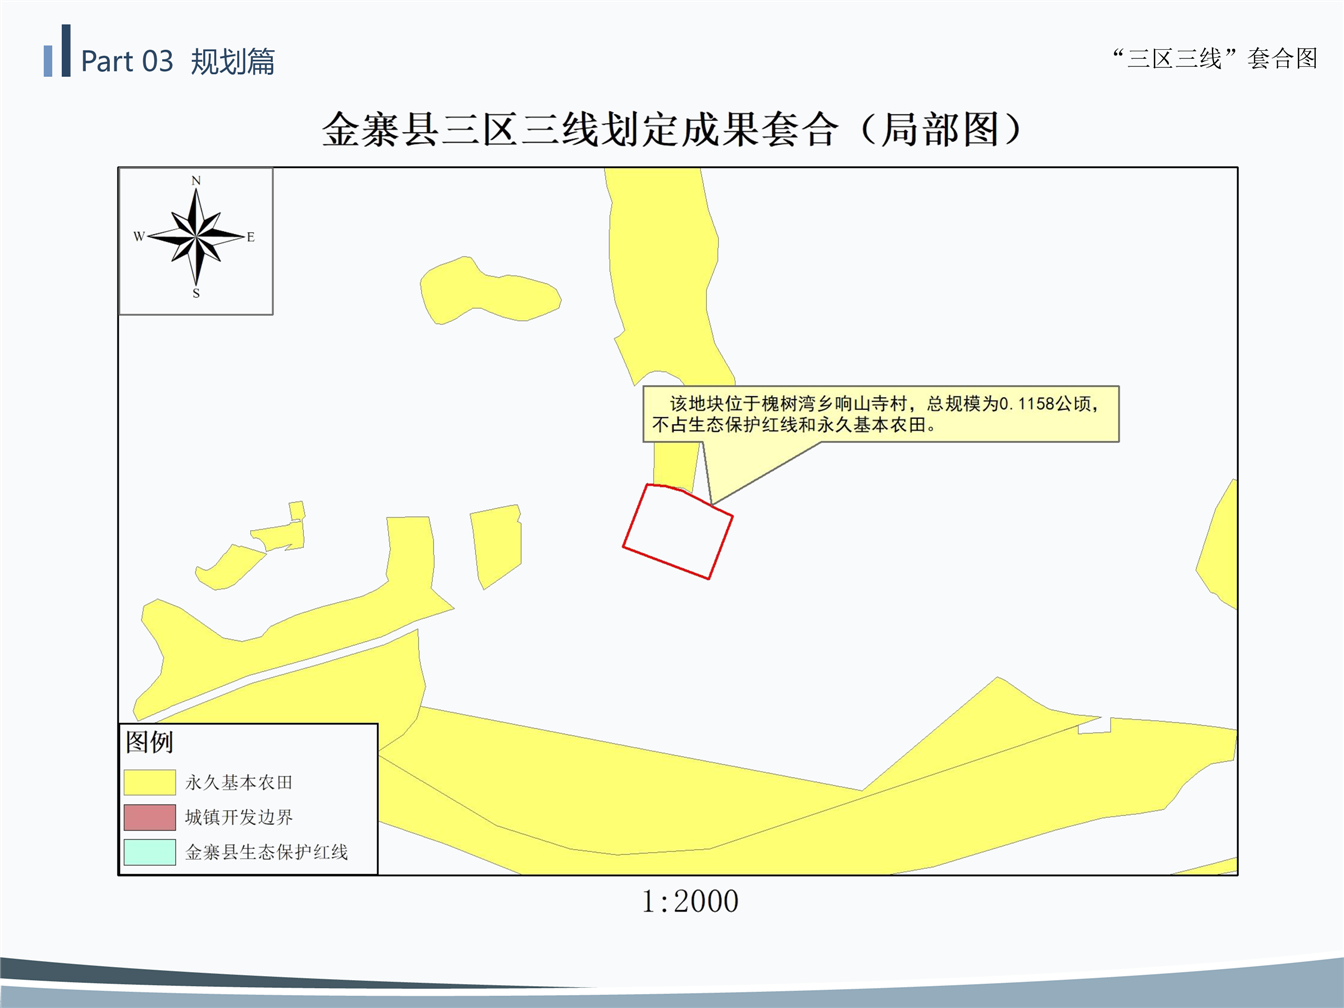Select the '永久基本农田' legend label

(239, 782)
